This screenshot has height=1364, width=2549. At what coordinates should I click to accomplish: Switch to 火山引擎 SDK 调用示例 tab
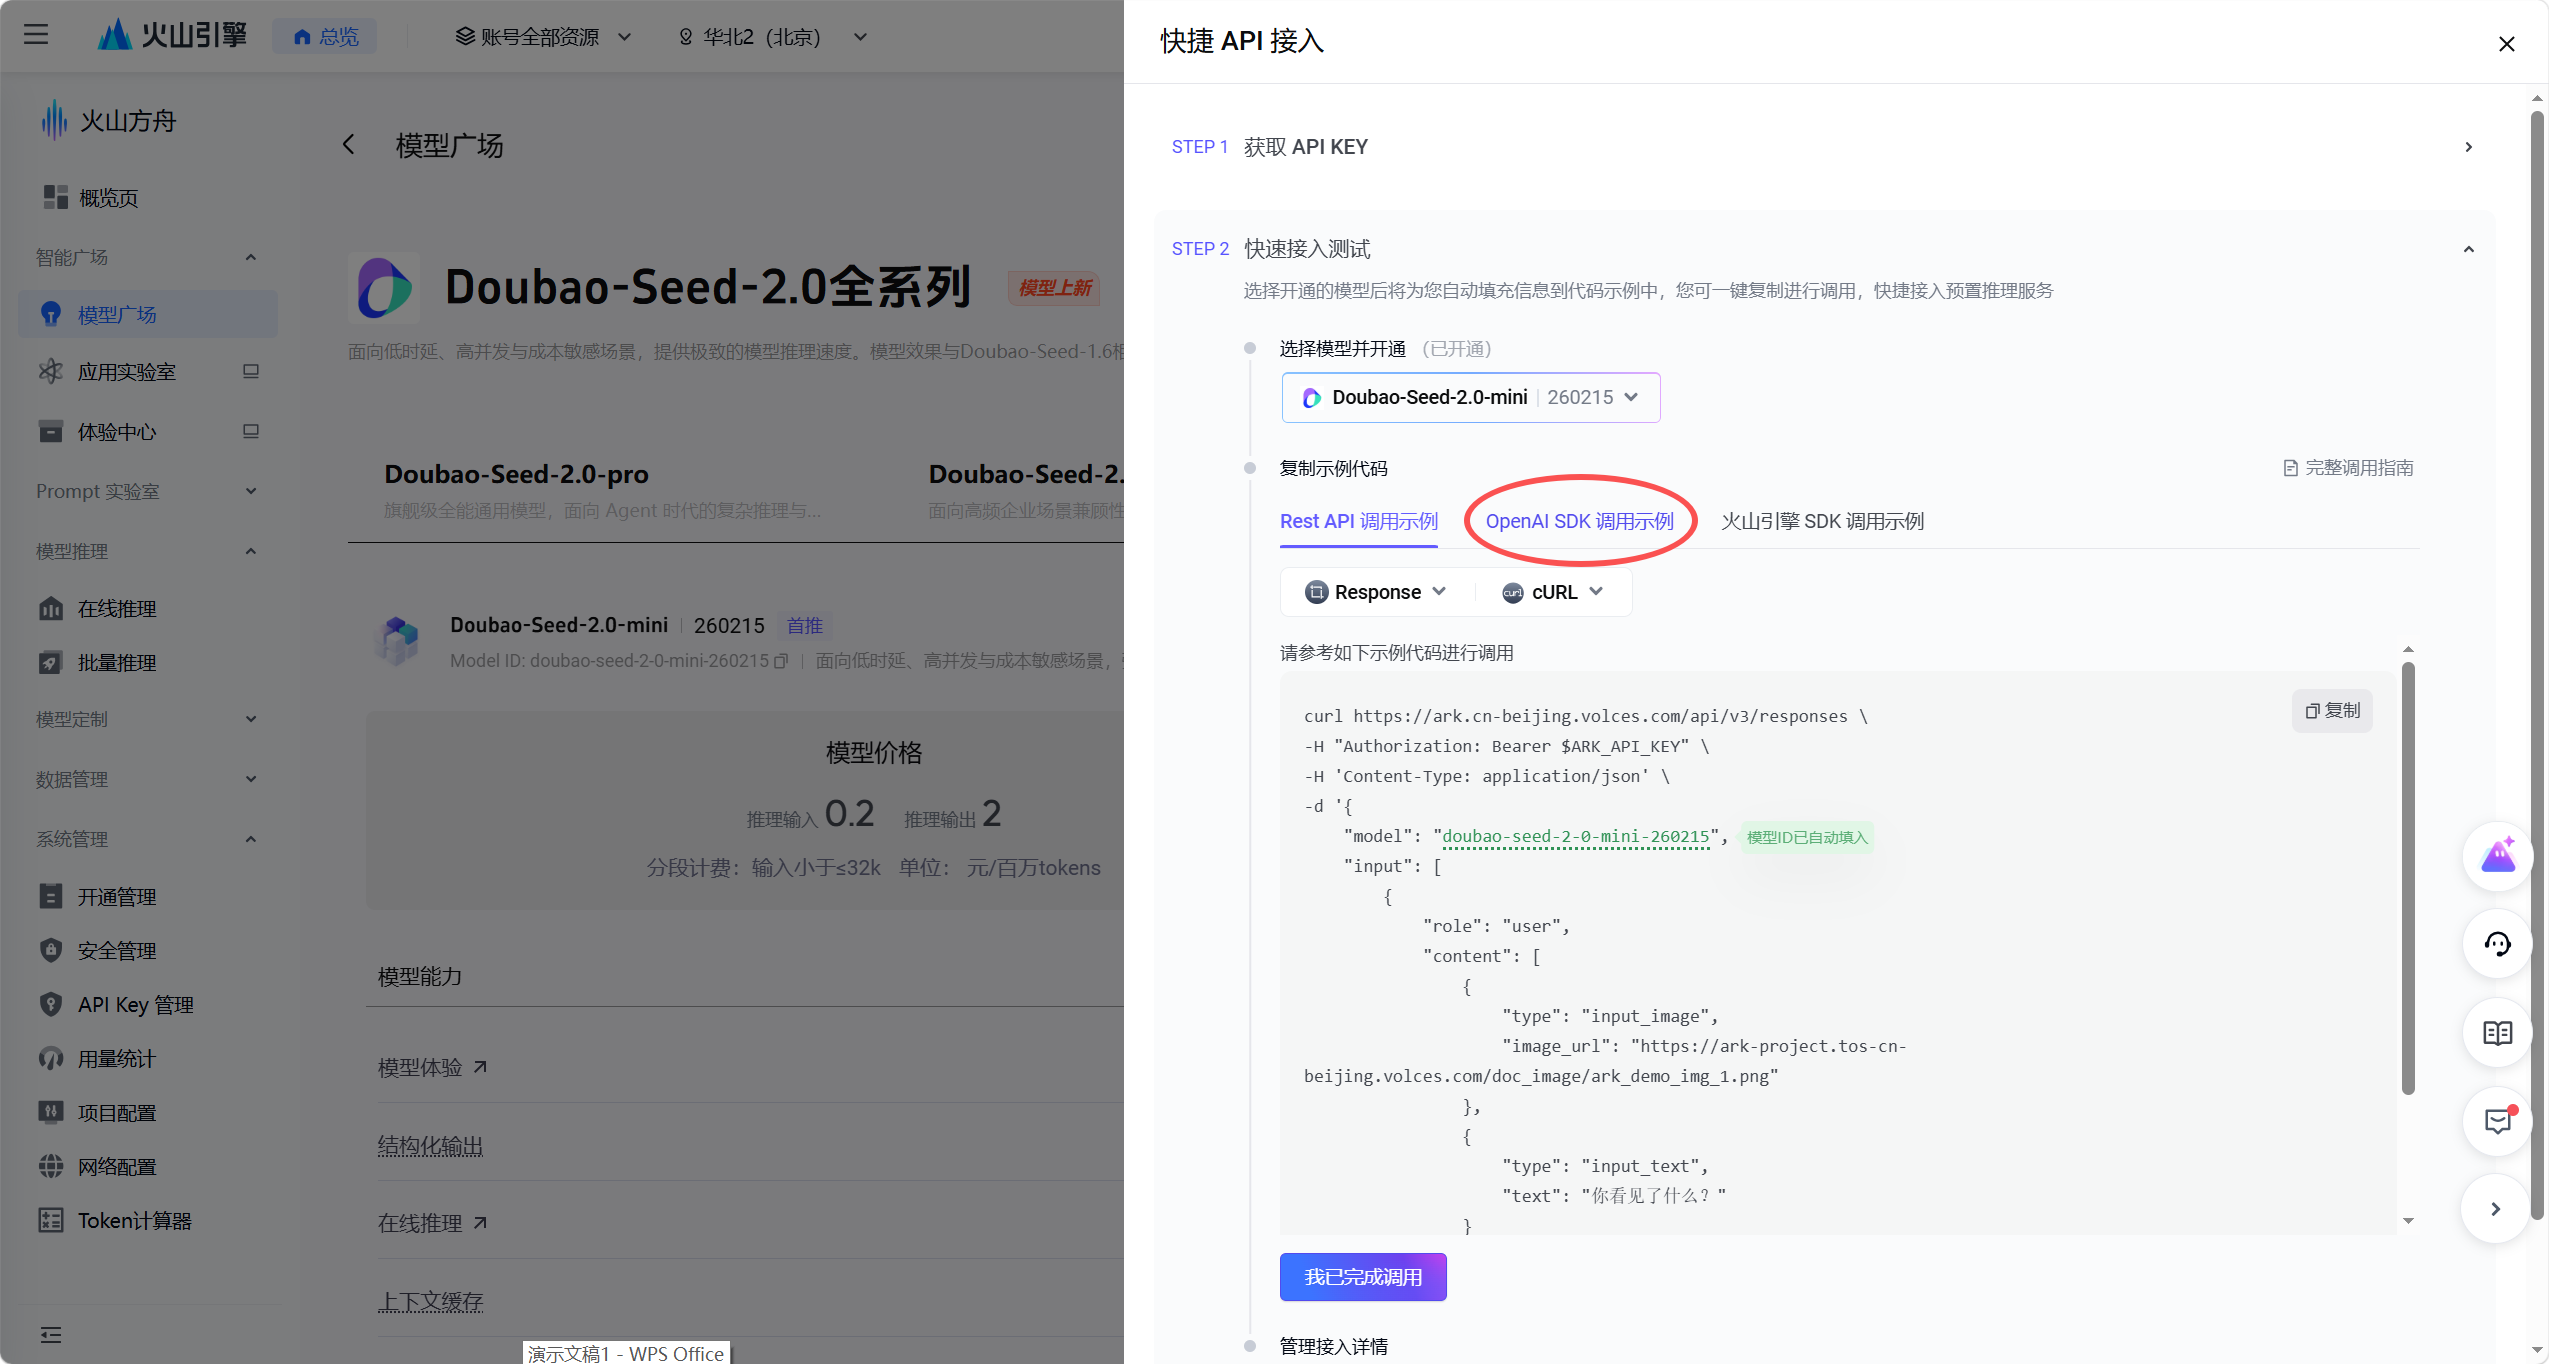[1822, 521]
